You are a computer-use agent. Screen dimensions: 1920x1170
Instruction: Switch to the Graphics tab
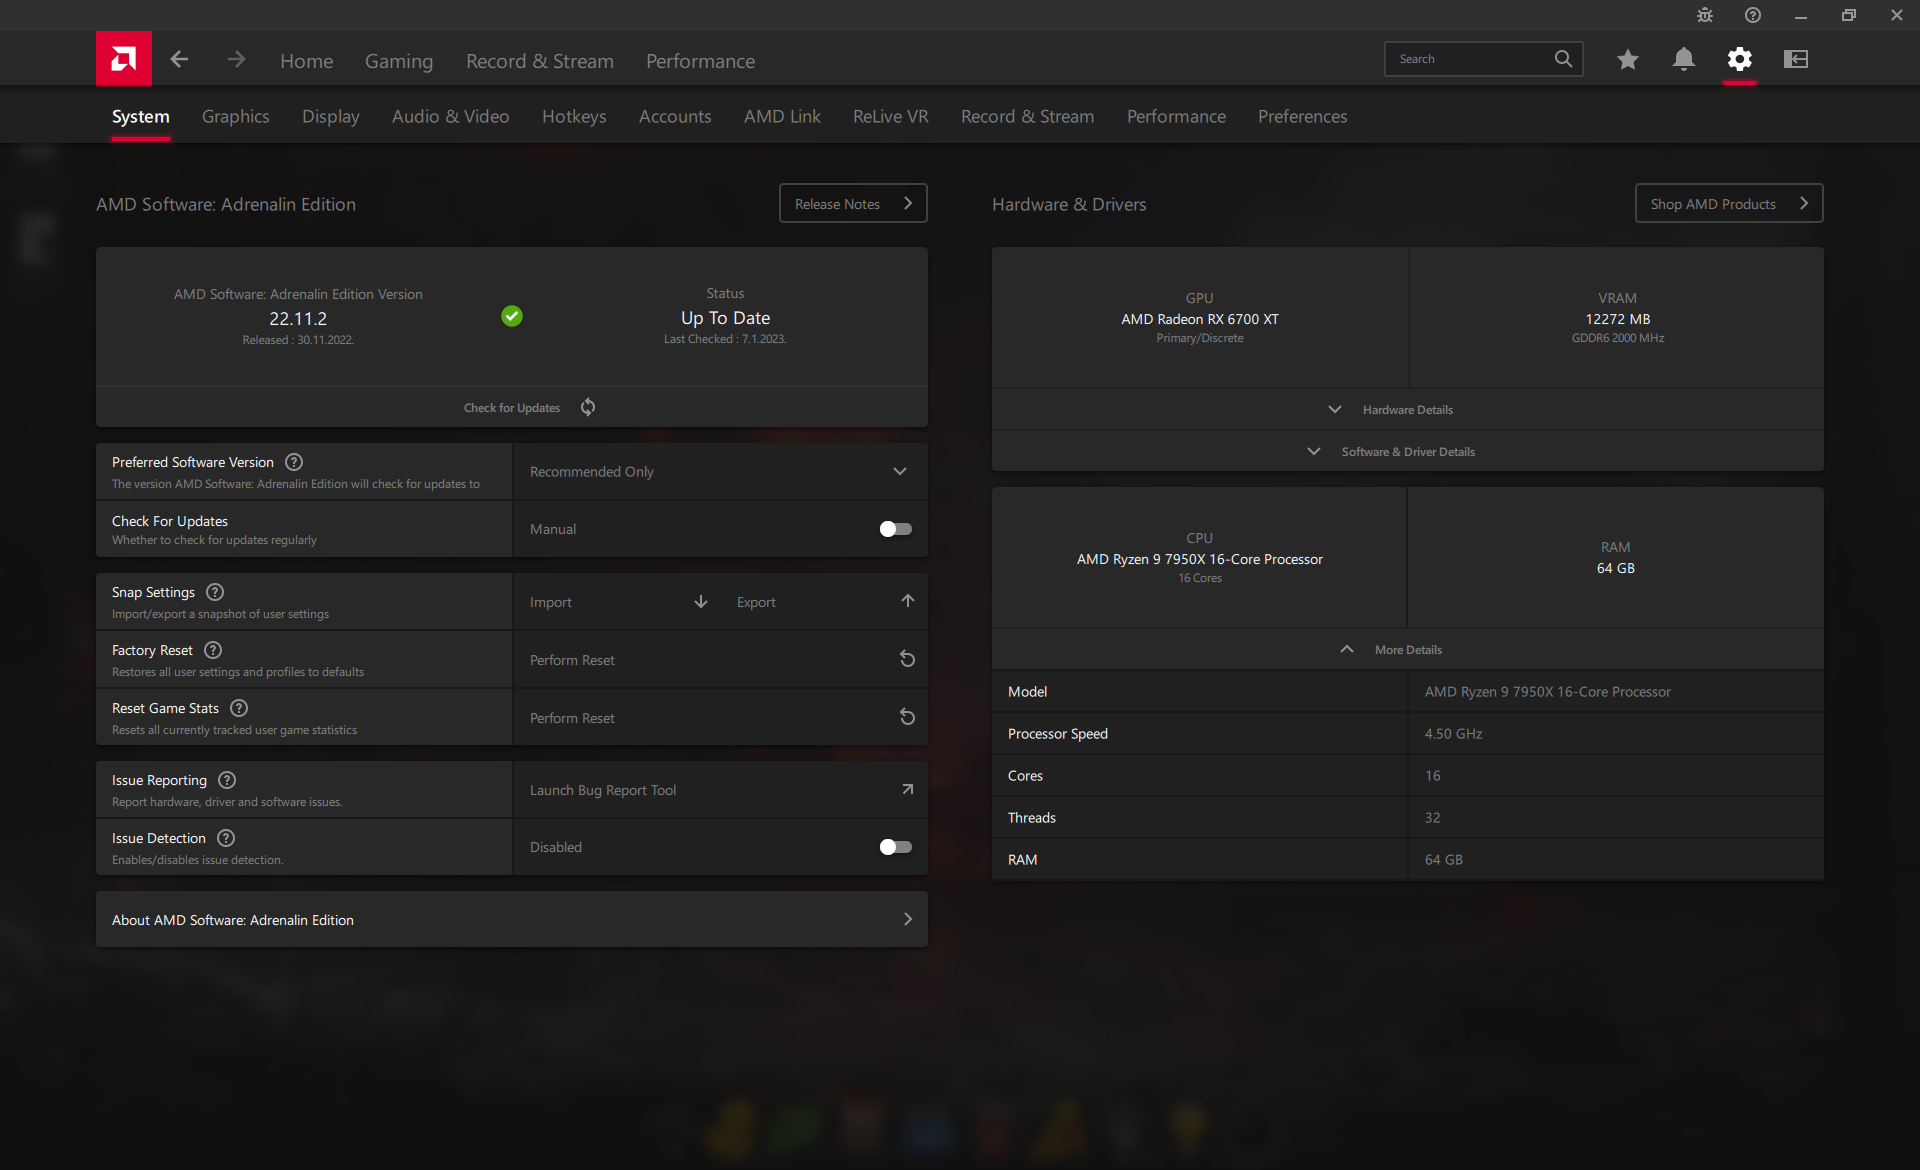click(x=235, y=116)
